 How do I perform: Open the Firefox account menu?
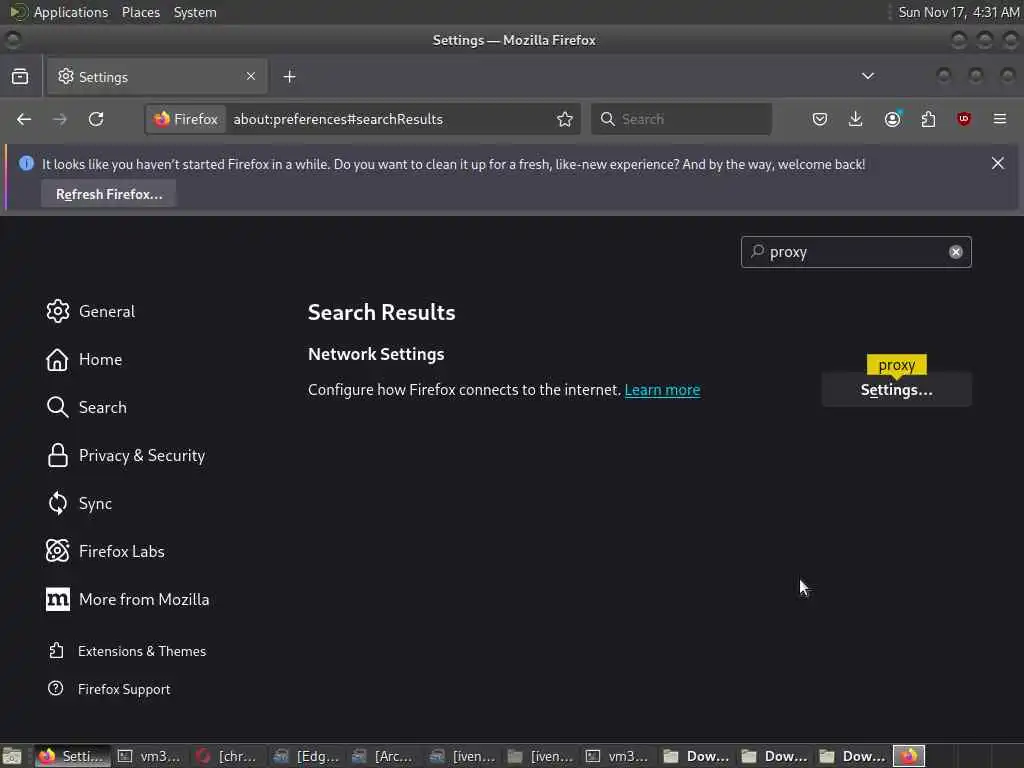tap(892, 119)
